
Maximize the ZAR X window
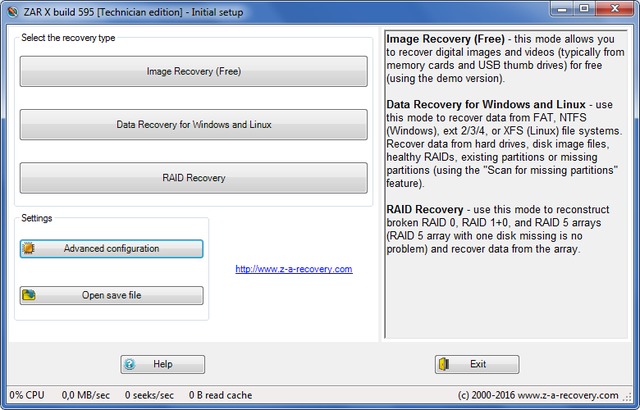coord(584,9)
